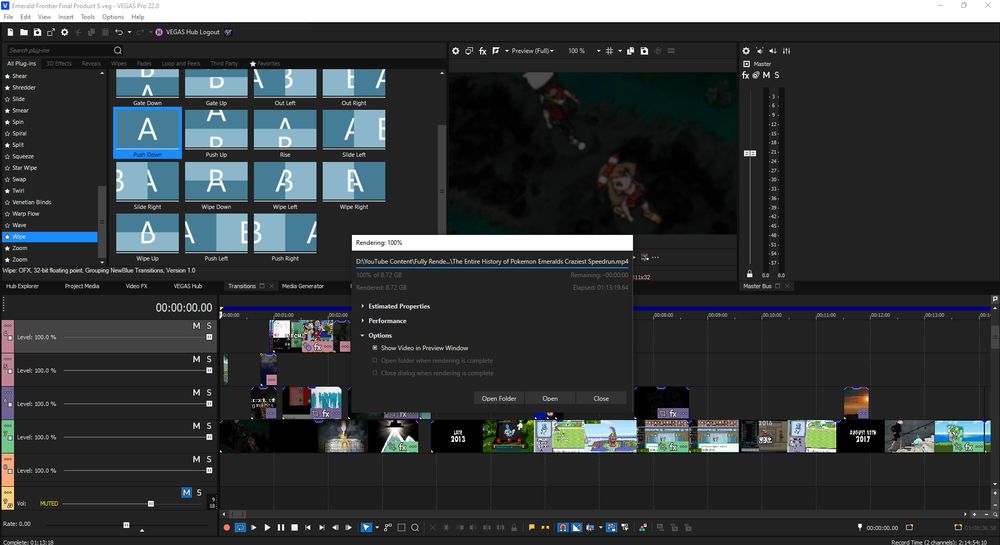Select Venetian Blinds transition in list
Image resolution: width=1000 pixels, height=545 pixels.
(x=31, y=202)
